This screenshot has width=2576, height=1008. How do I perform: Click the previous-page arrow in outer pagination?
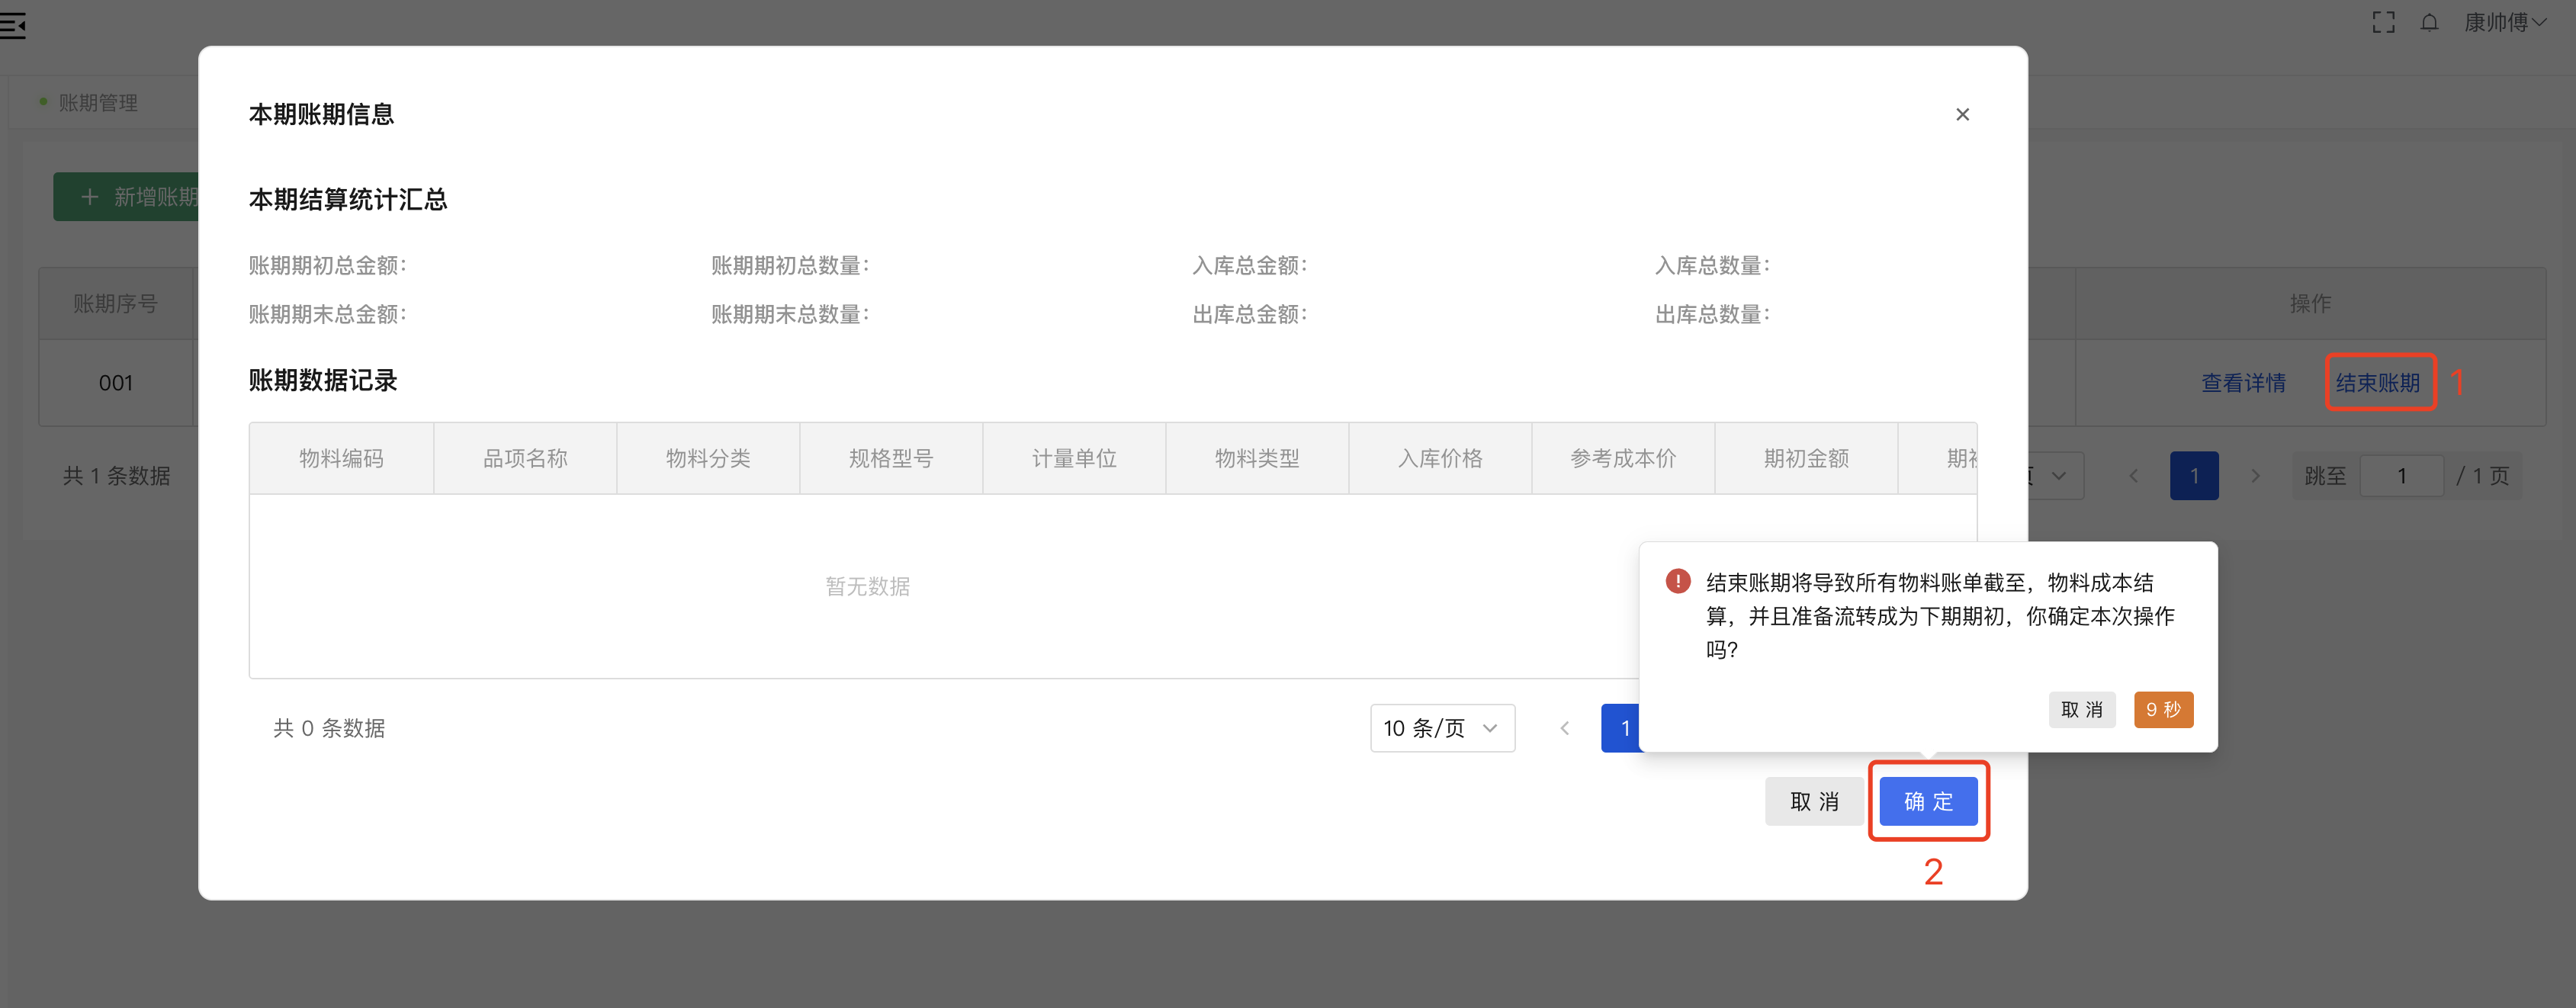click(2134, 476)
